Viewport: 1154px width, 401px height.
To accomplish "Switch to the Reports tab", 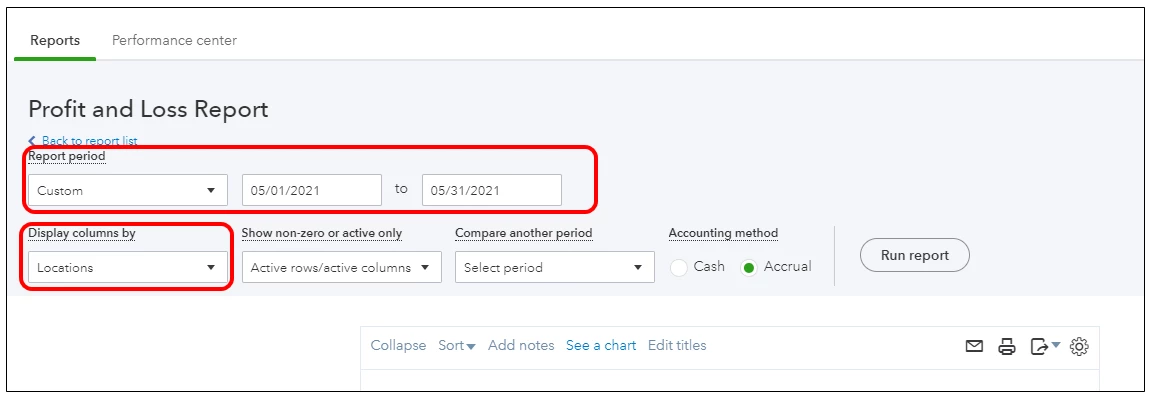I will click(55, 40).
